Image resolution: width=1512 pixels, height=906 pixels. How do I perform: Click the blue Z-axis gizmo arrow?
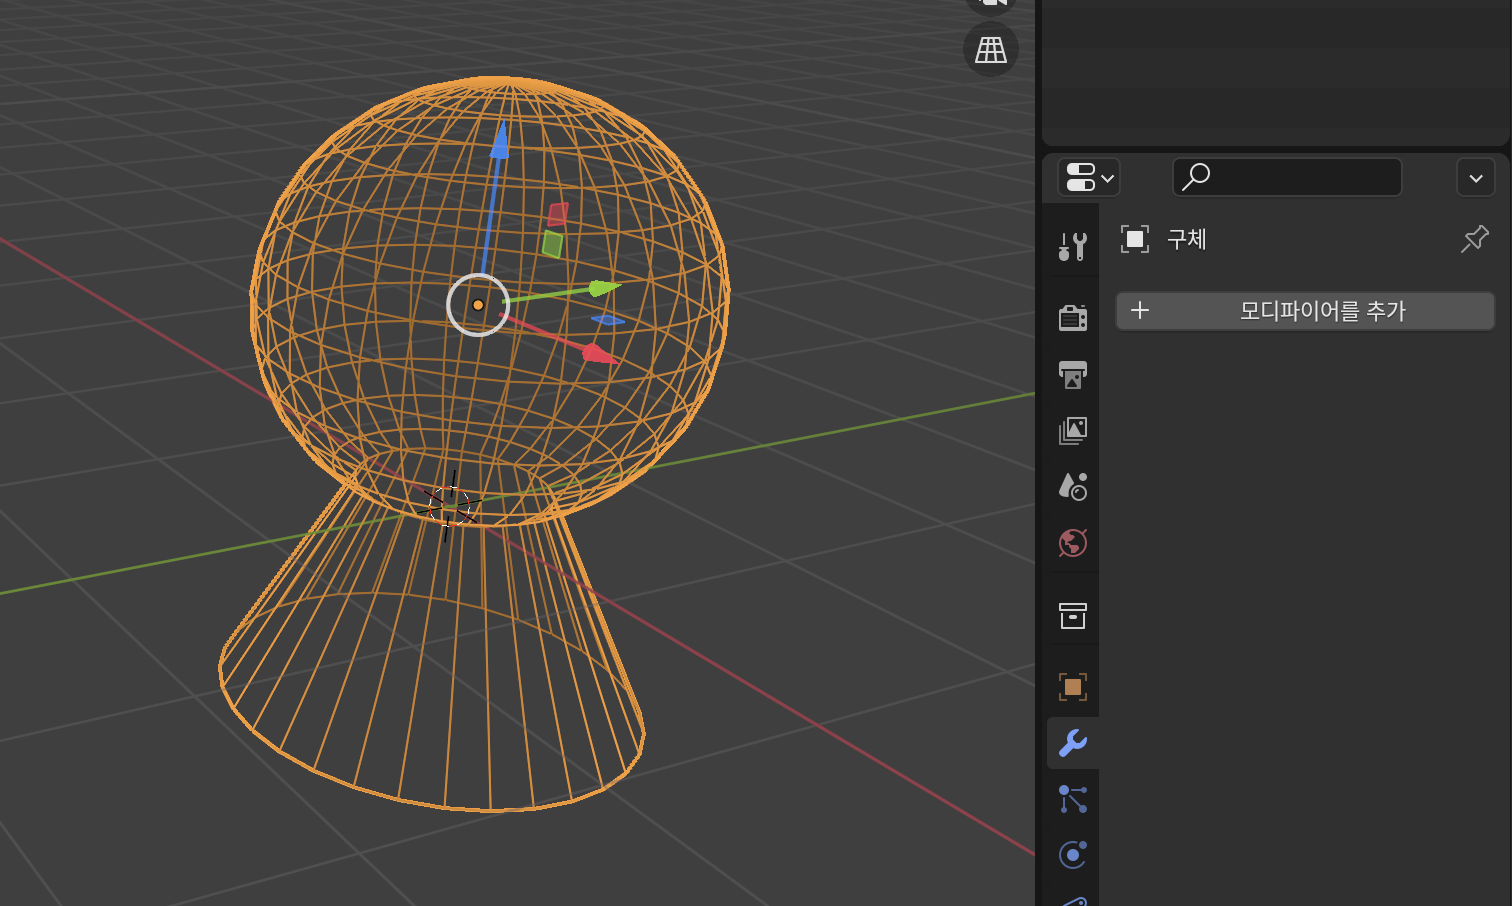point(499,140)
